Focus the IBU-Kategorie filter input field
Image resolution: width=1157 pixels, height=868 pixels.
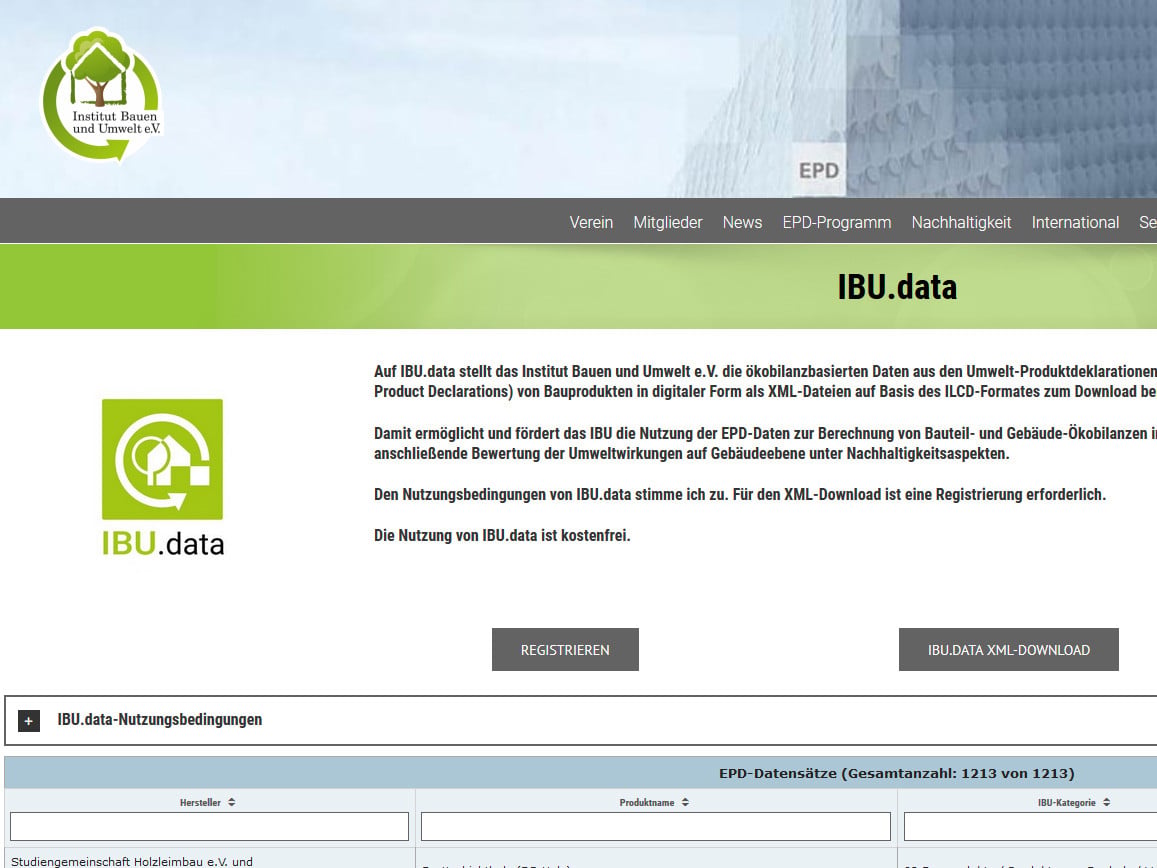click(x=1030, y=827)
